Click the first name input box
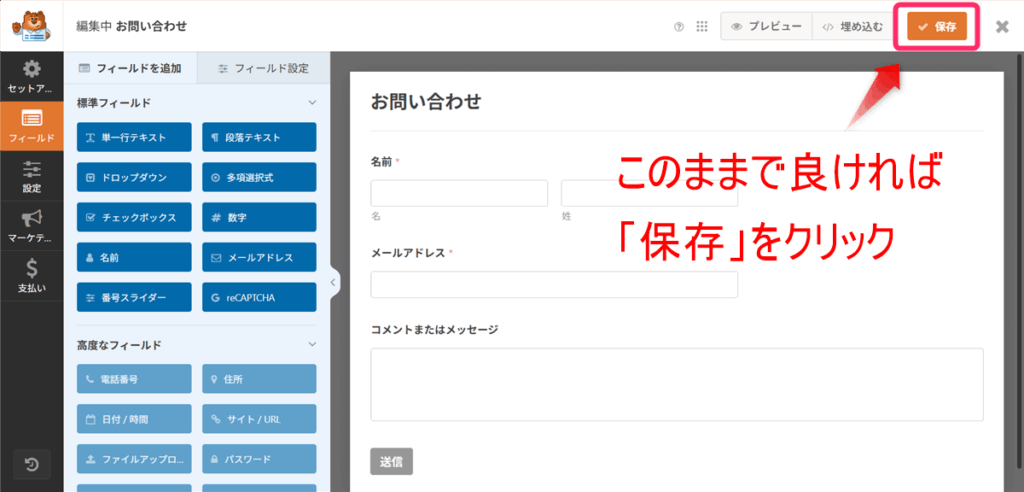The image size is (1024, 492). 459,193
